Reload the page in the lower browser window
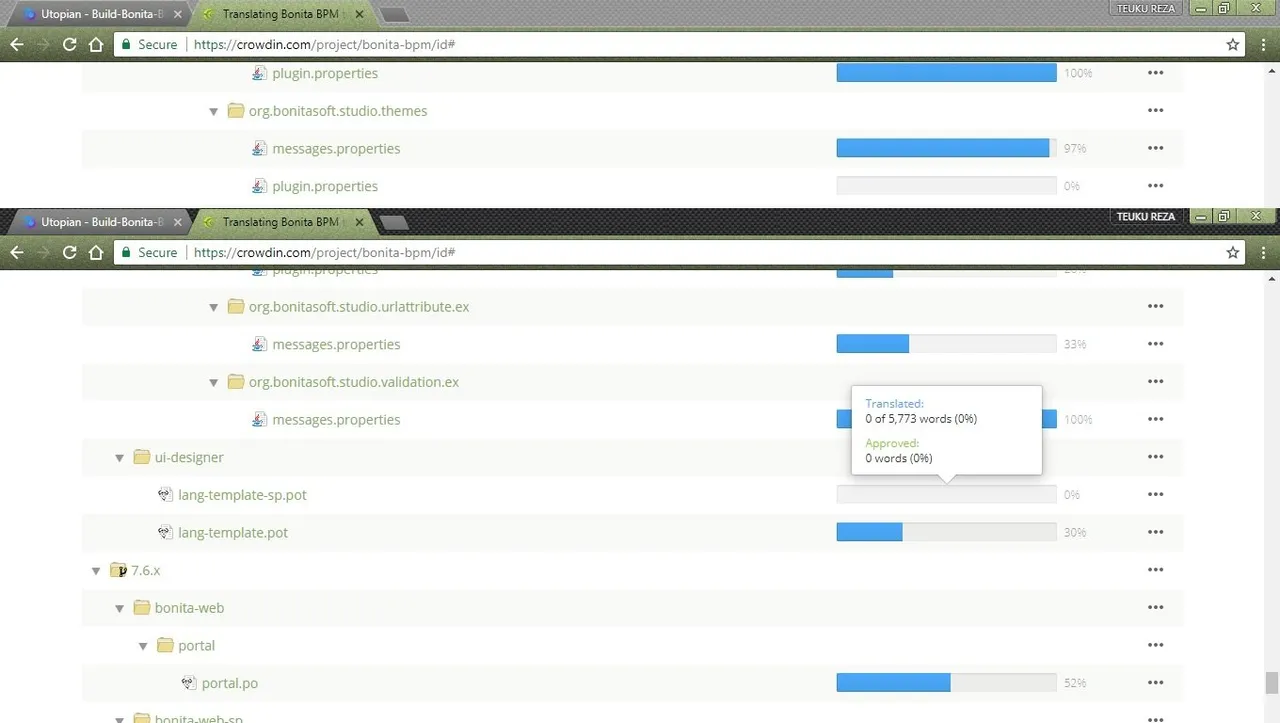Viewport: 1280px width, 723px height. pos(69,253)
